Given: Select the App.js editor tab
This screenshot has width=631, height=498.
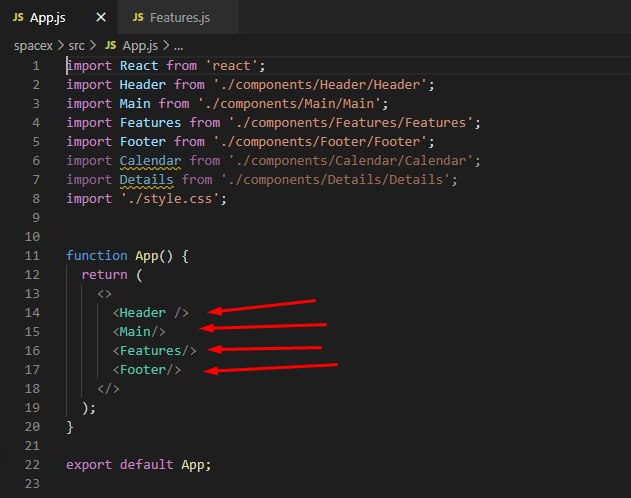Looking at the screenshot, I should 58,17.
